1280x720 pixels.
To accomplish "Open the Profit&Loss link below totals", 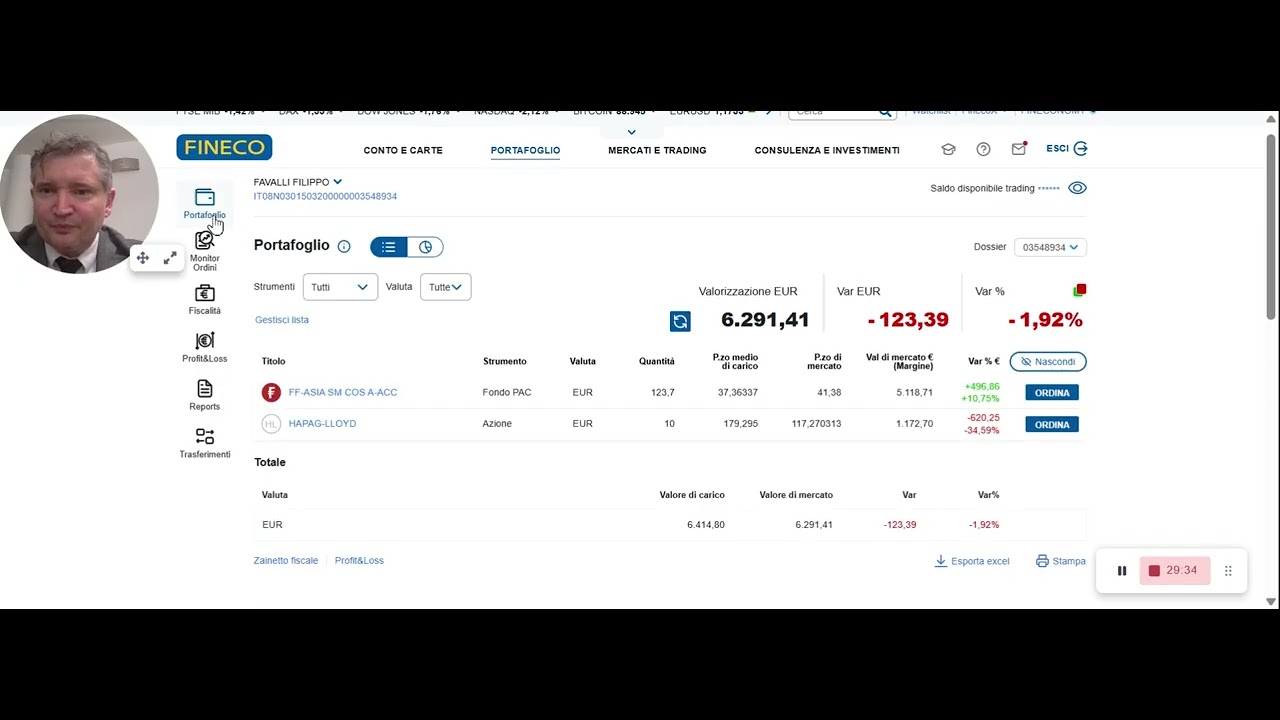I will click(359, 561).
